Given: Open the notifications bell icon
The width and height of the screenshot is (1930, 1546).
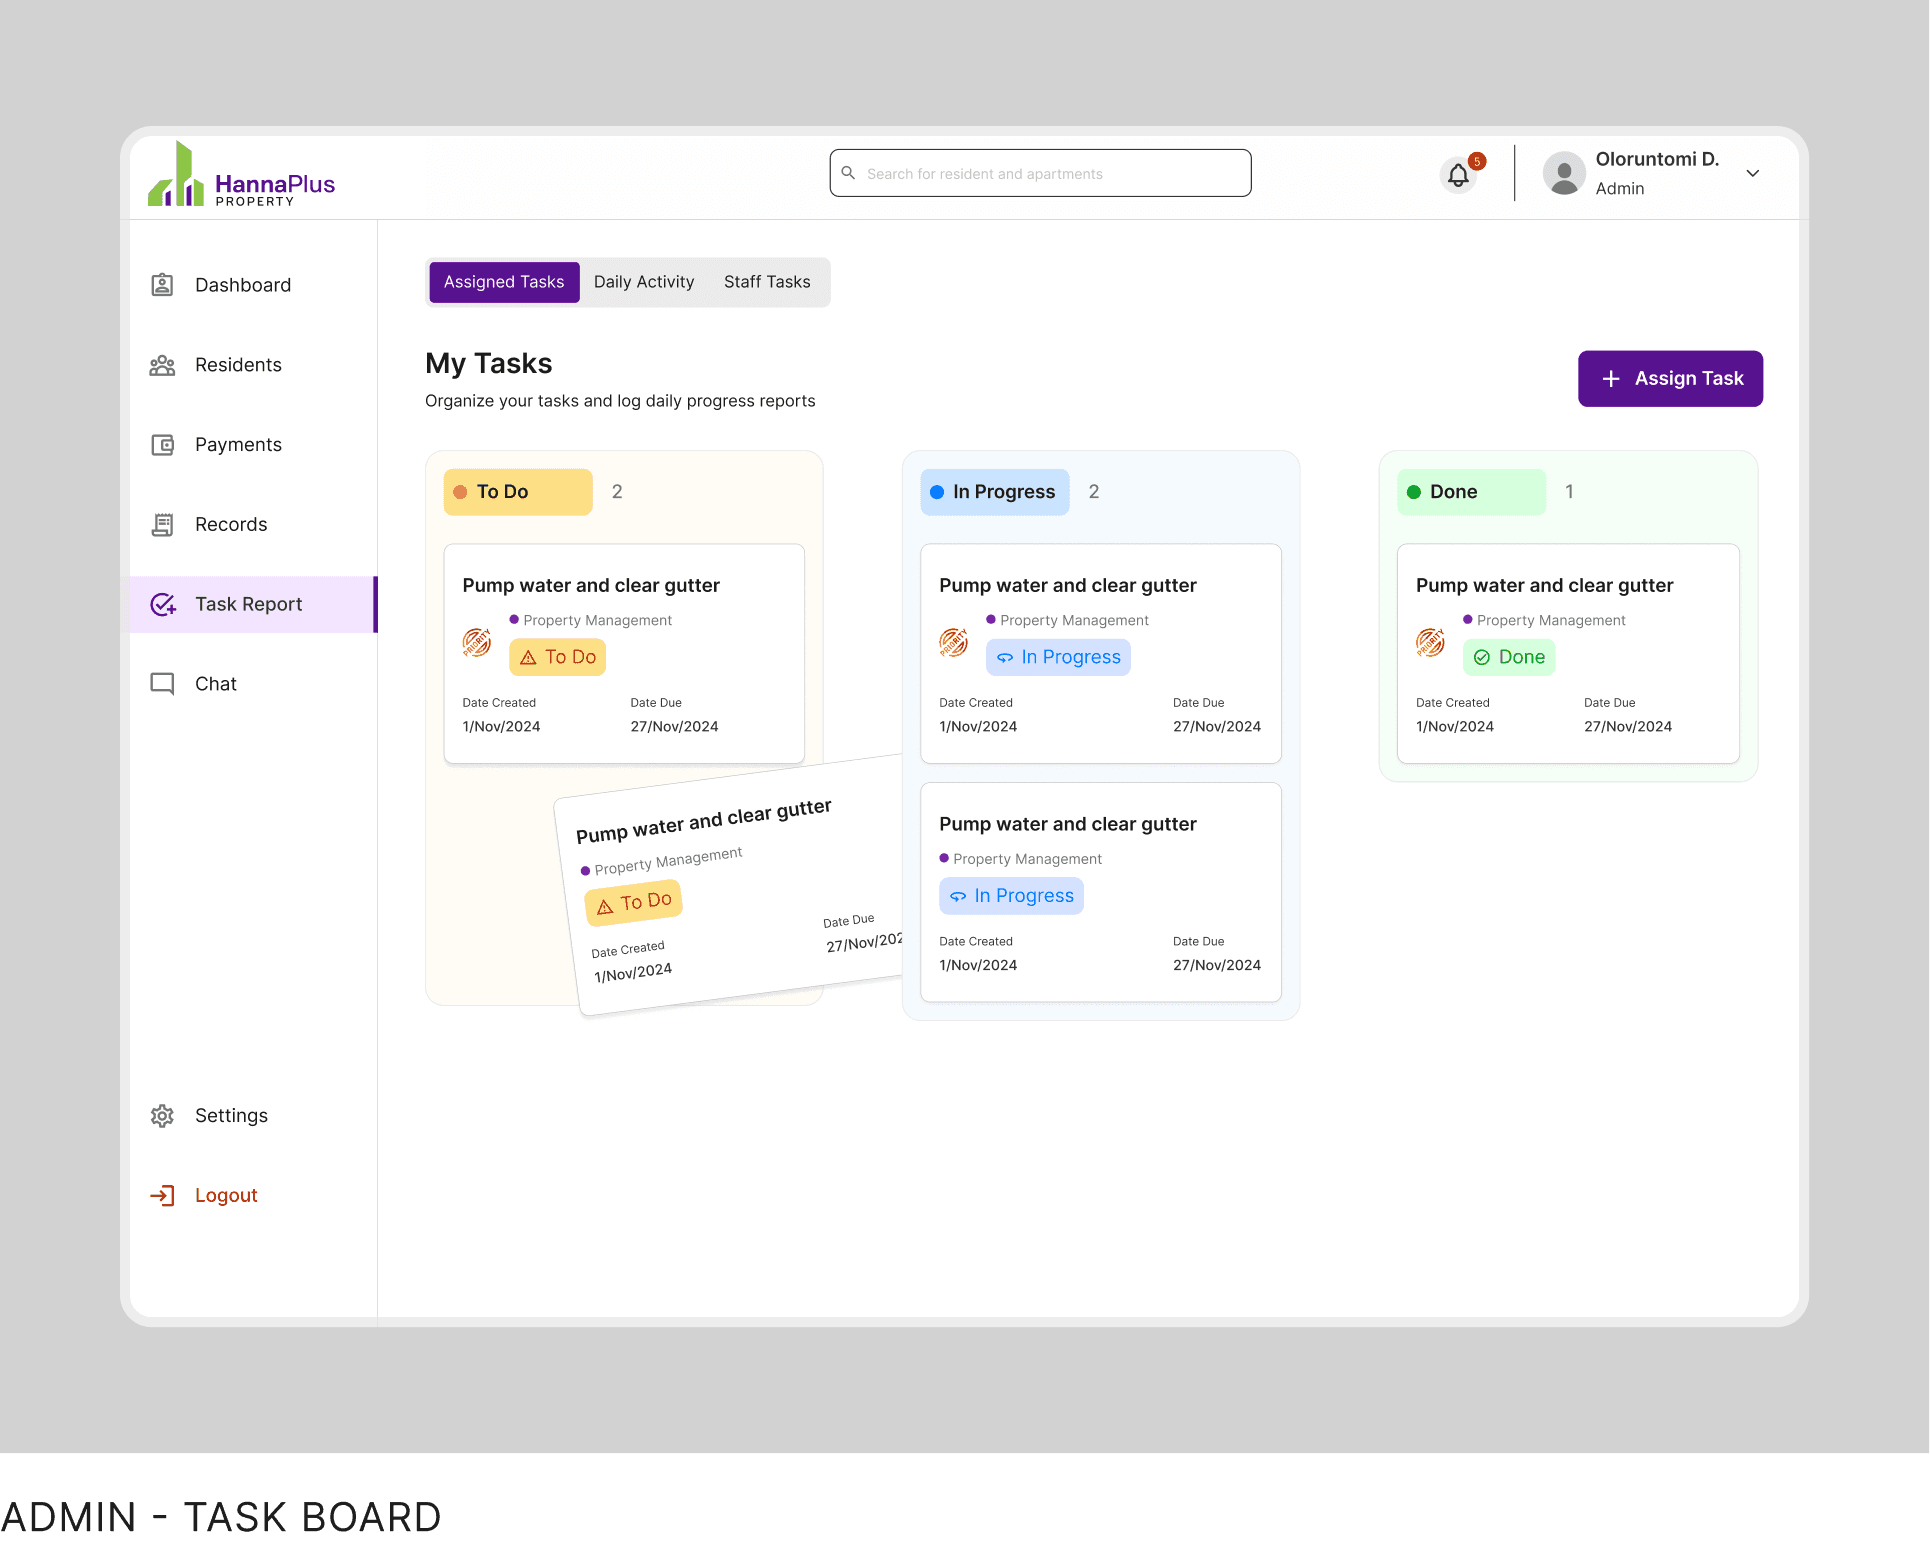Looking at the screenshot, I should (1459, 176).
